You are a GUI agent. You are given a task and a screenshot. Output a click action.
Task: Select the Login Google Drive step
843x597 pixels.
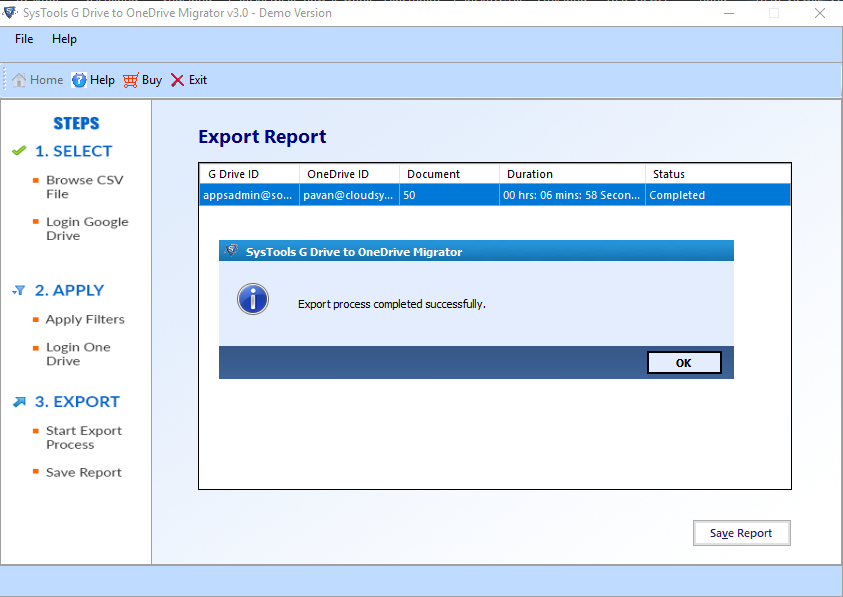point(87,229)
